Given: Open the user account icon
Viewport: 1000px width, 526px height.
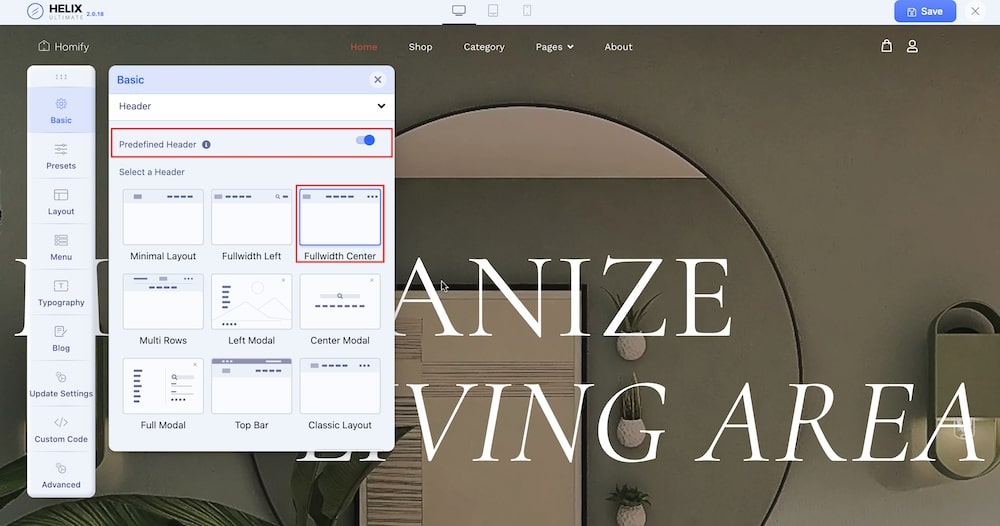Looking at the screenshot, I should (913, 47).
